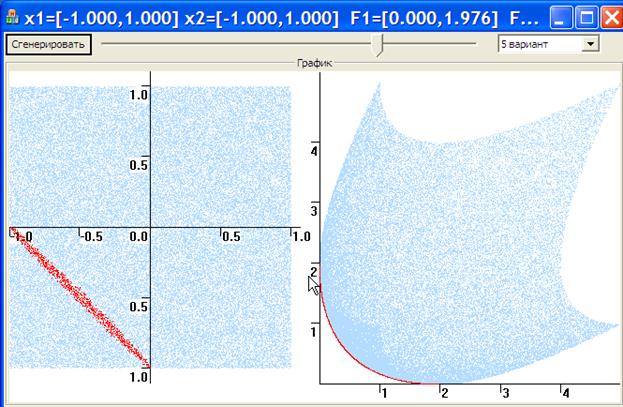
Task: Click the '4' label on right plot horizontal axis
Action: (x=566, y=393)
